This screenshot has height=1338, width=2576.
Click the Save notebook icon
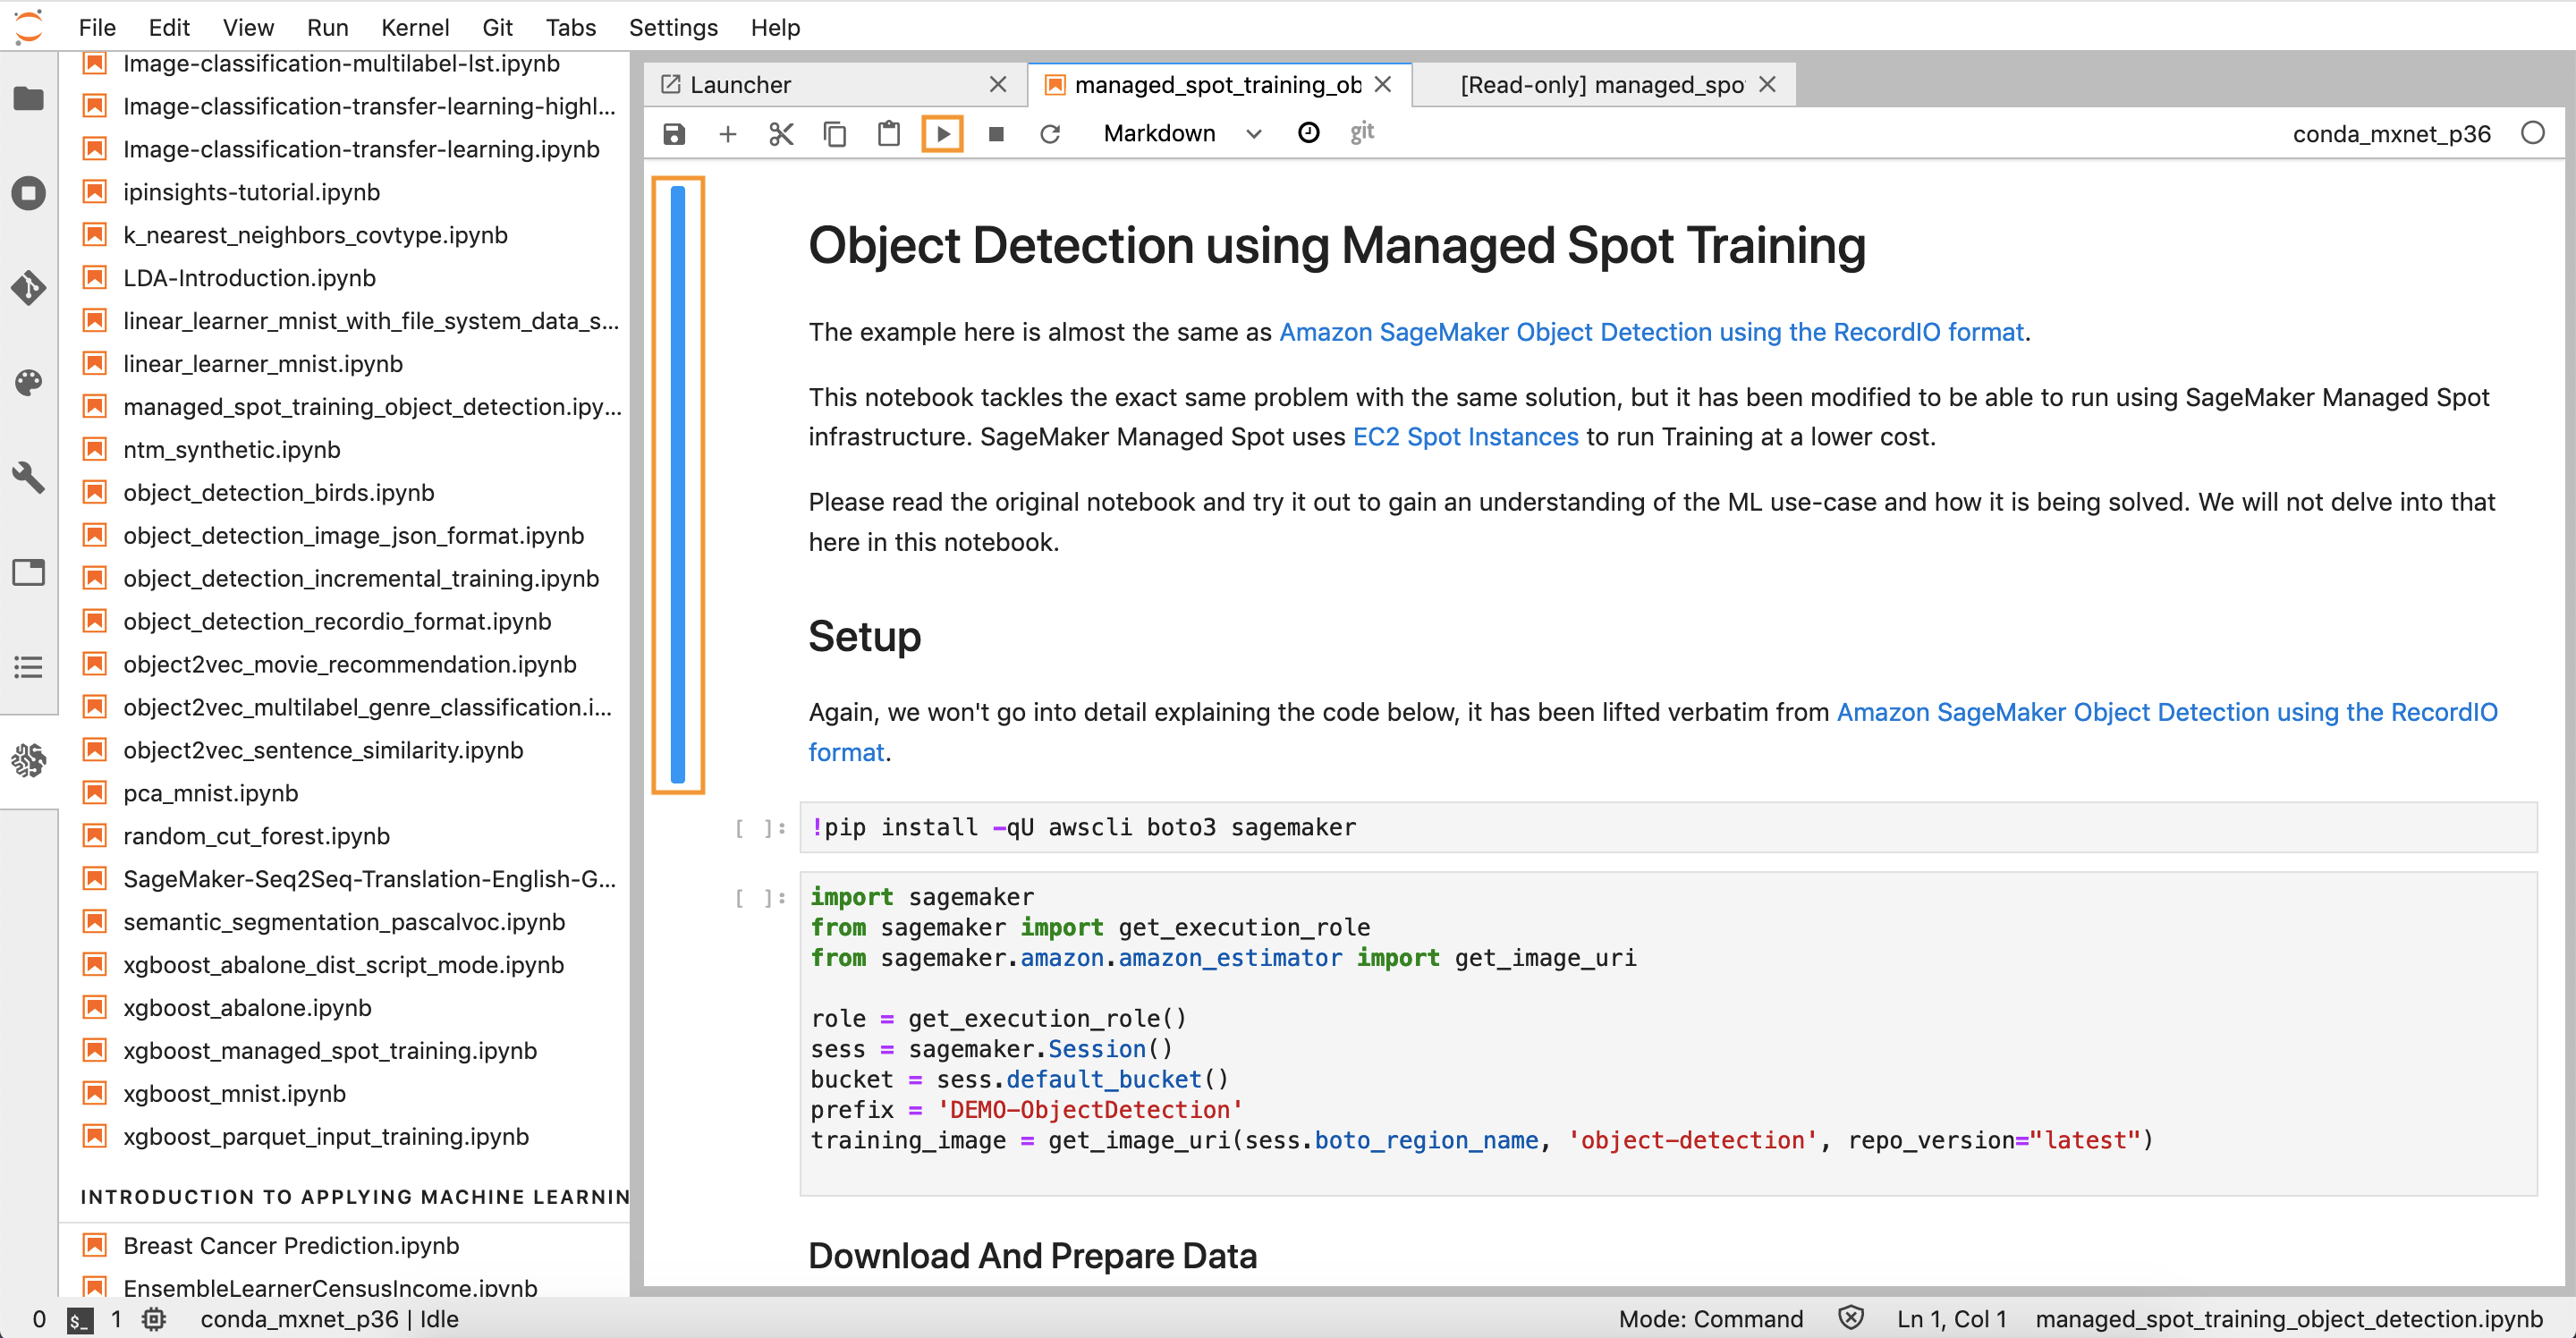(x=673, y=133)
